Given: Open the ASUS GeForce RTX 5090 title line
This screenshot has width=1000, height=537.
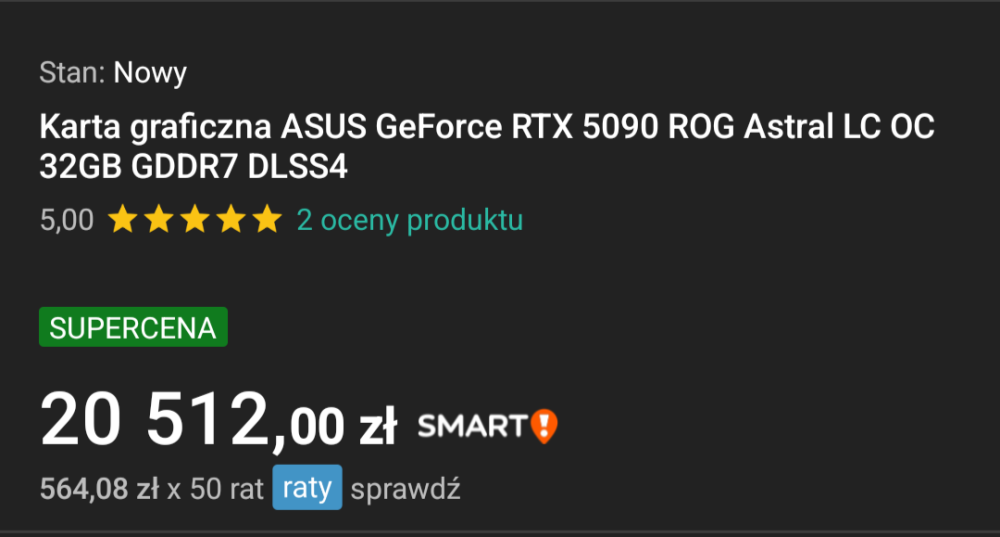Looking at the screenshot, I should (x=487, y=128).
